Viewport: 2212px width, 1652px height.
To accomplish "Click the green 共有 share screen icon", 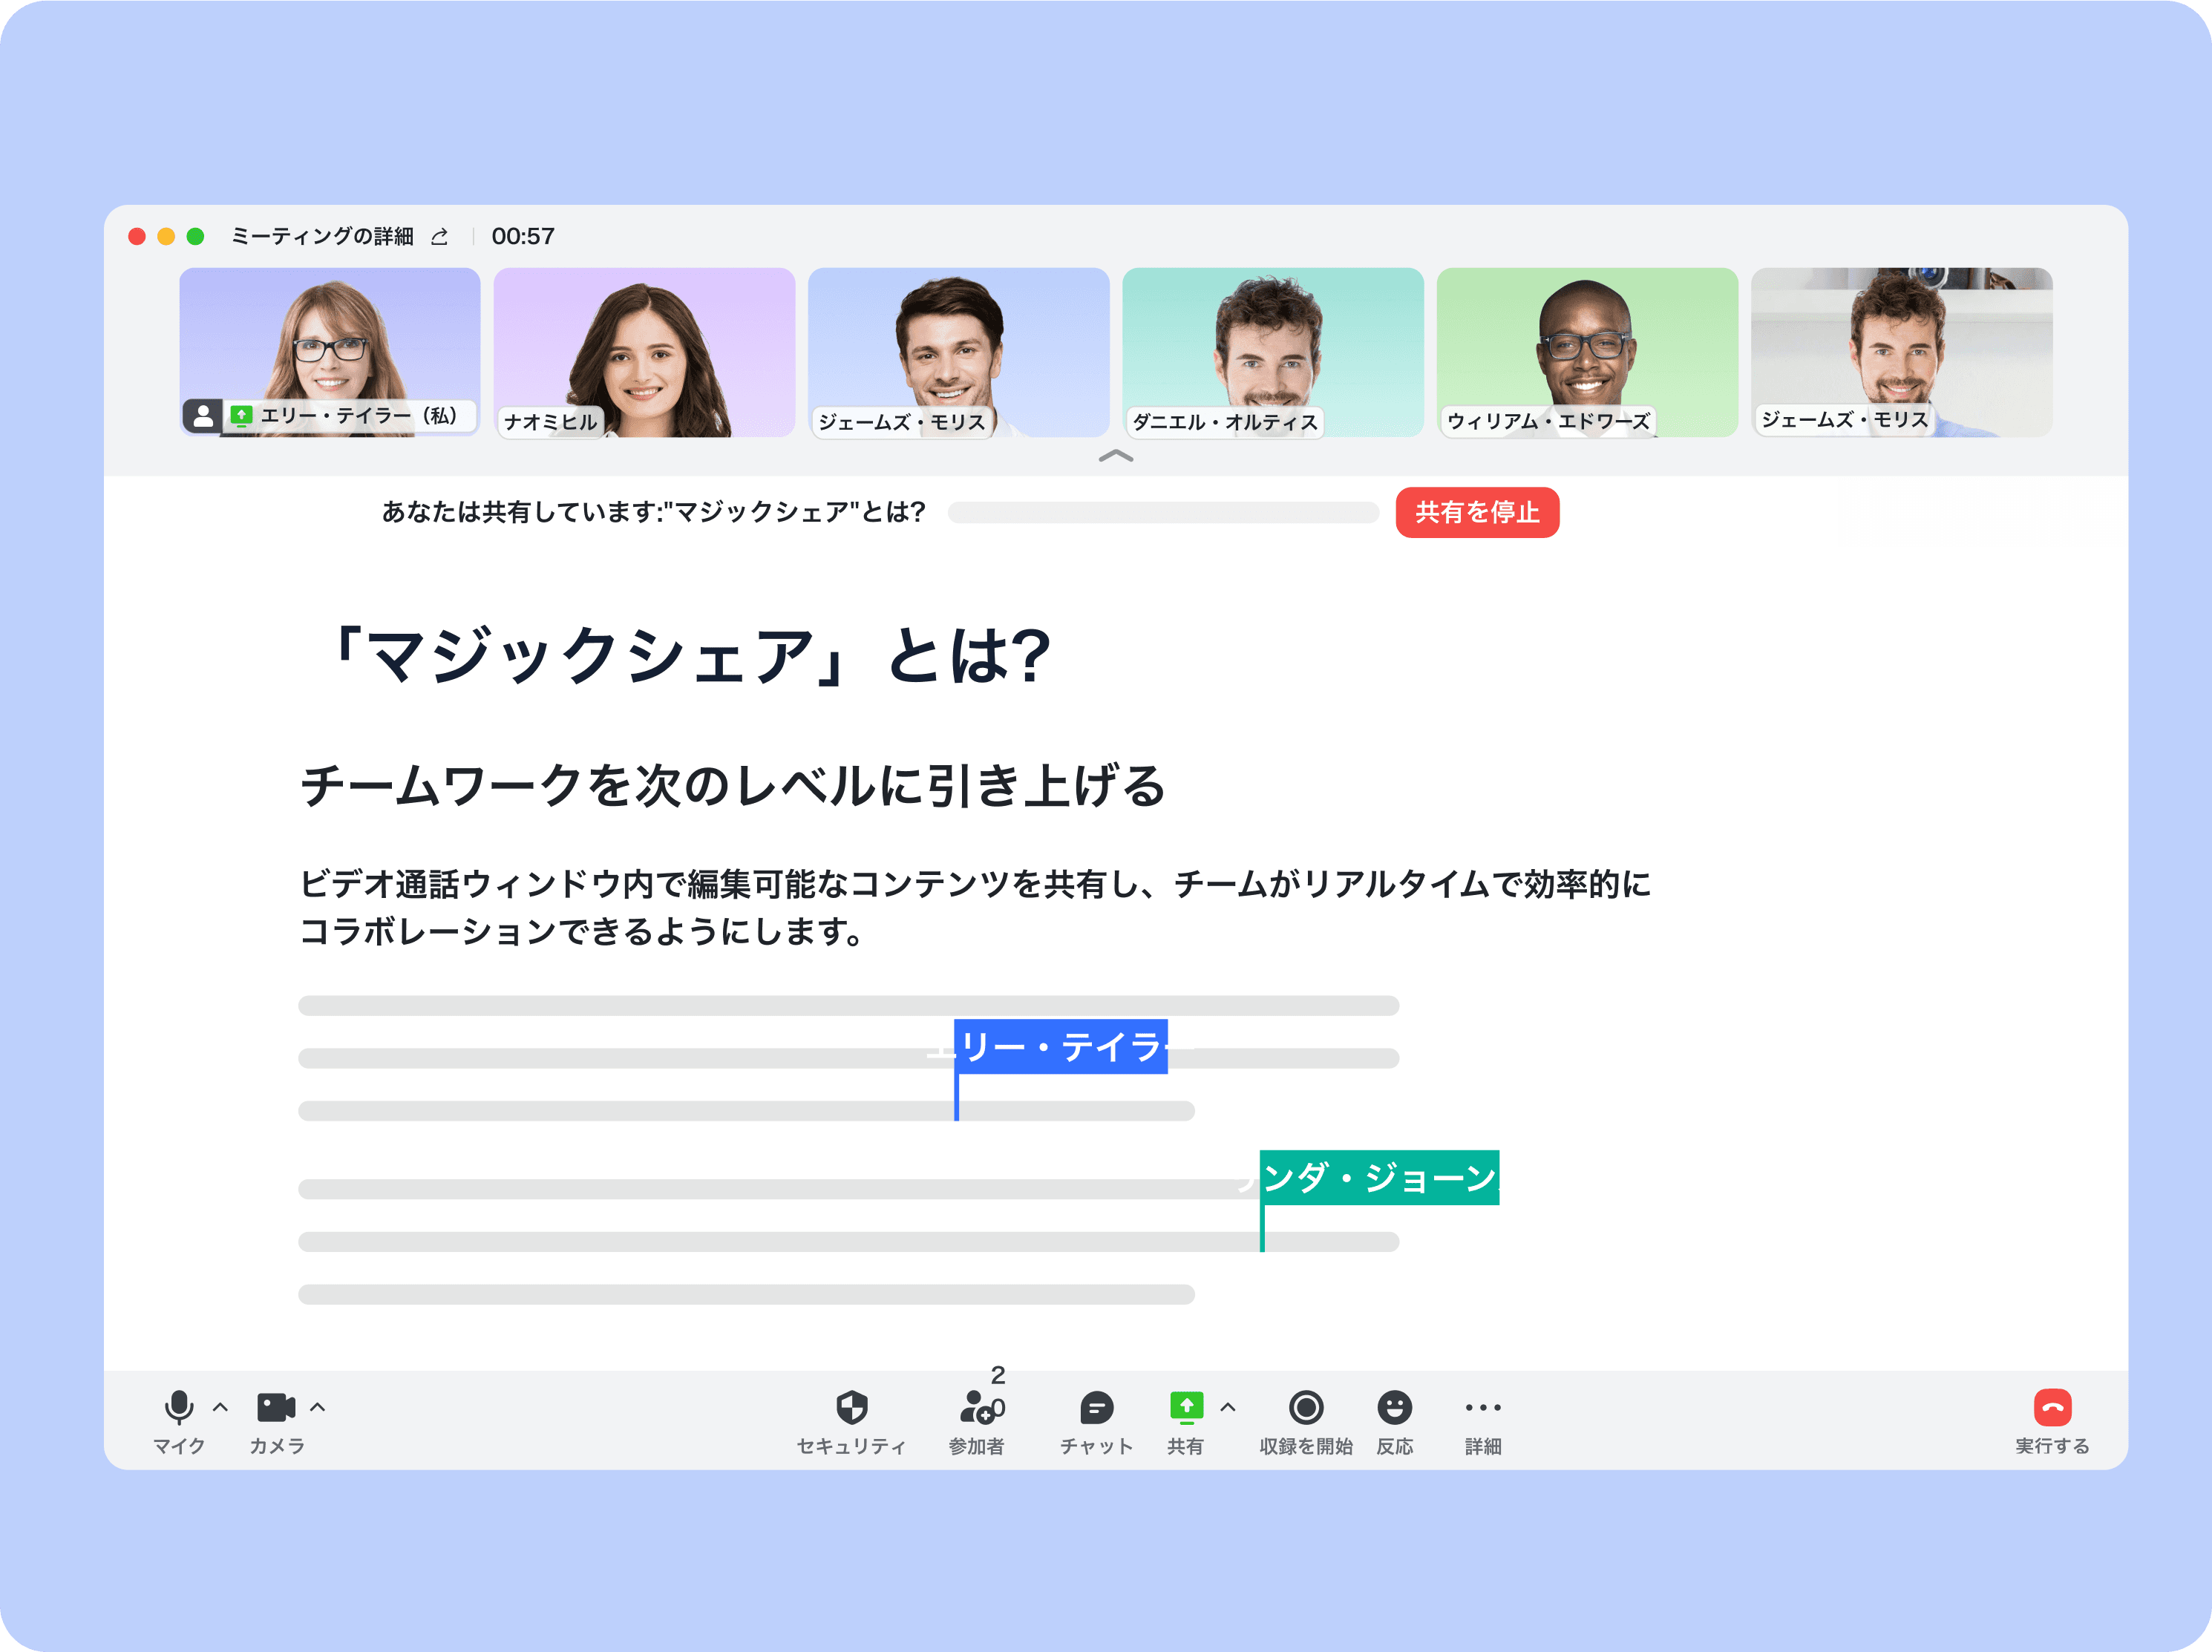I will 1186,1407.
